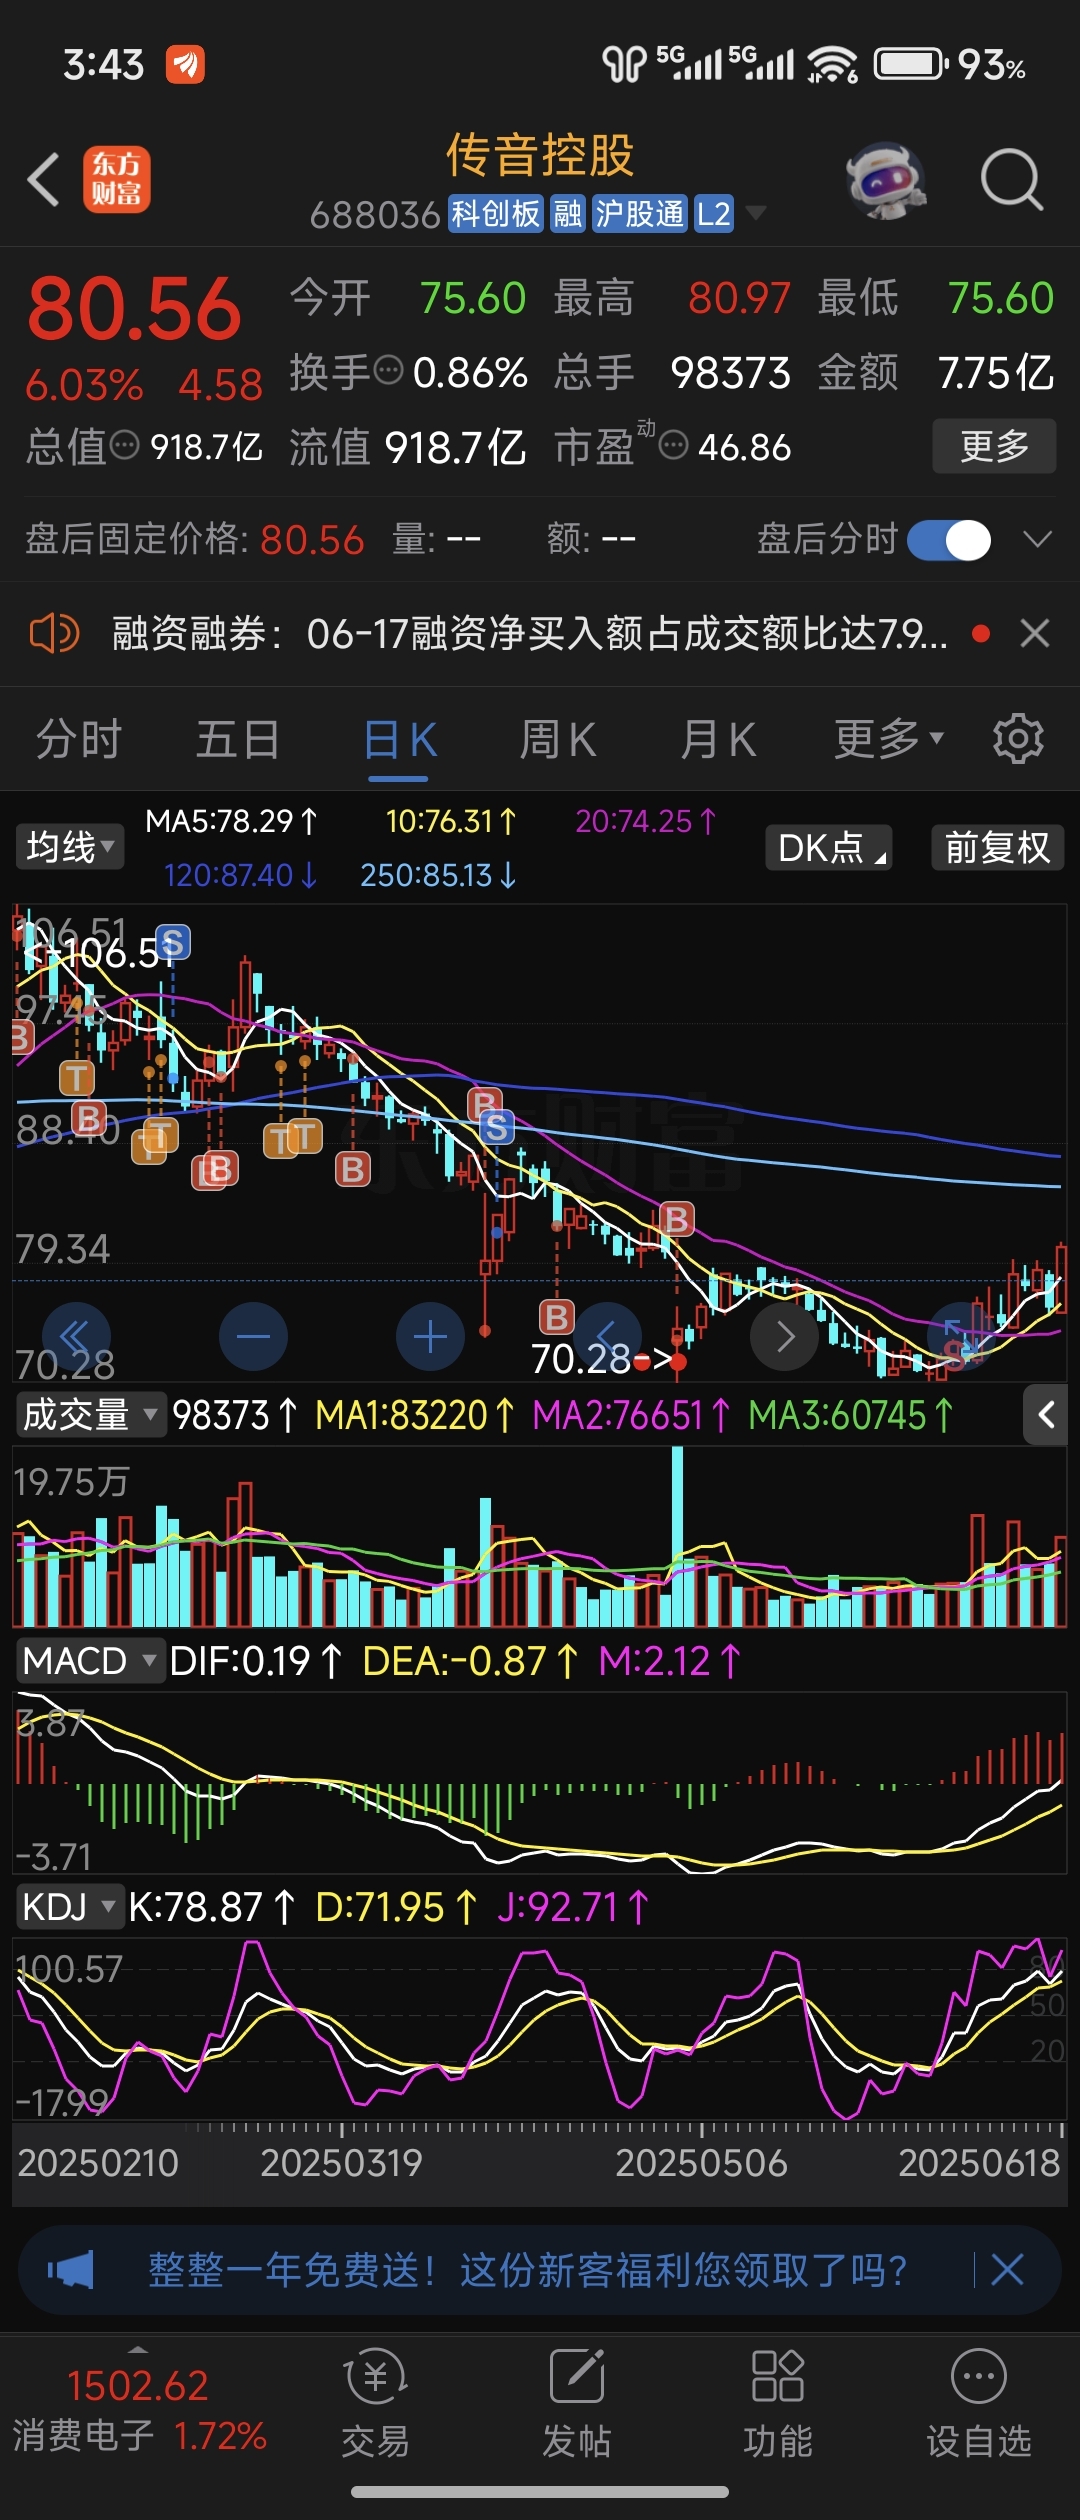The height and width of the screenshot is (2520, 1080).
Task: Tap the 科创板 tag
Action: click(x=496, y=213)
